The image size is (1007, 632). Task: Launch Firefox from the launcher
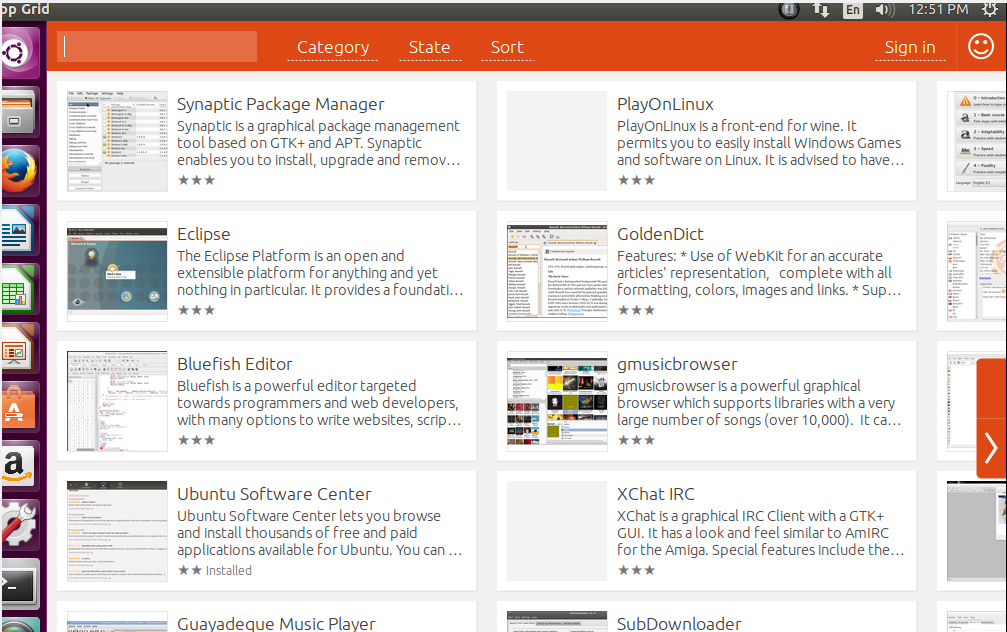click(x=19, y=171)
